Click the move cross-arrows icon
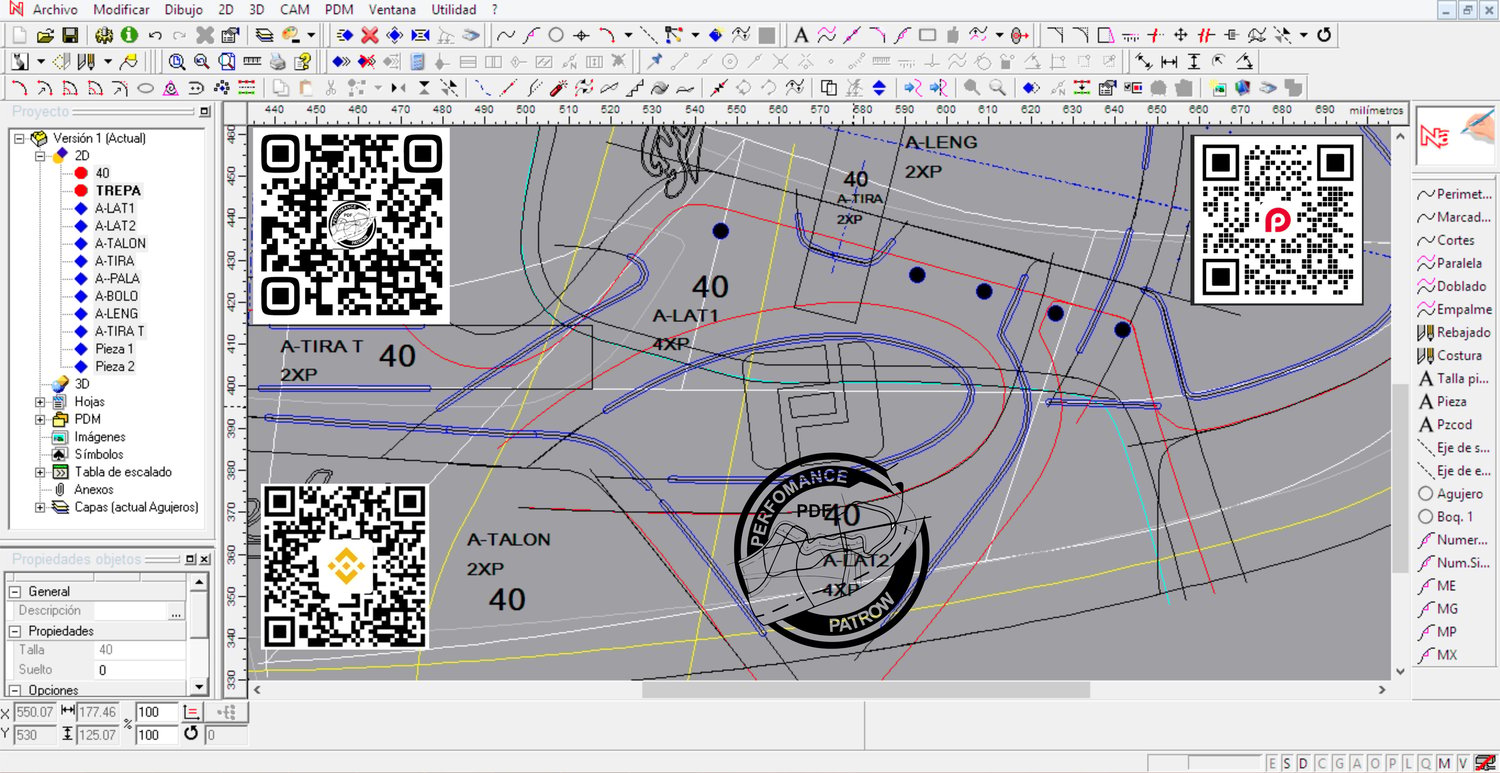1500x773 pixels. (1180, 35)
